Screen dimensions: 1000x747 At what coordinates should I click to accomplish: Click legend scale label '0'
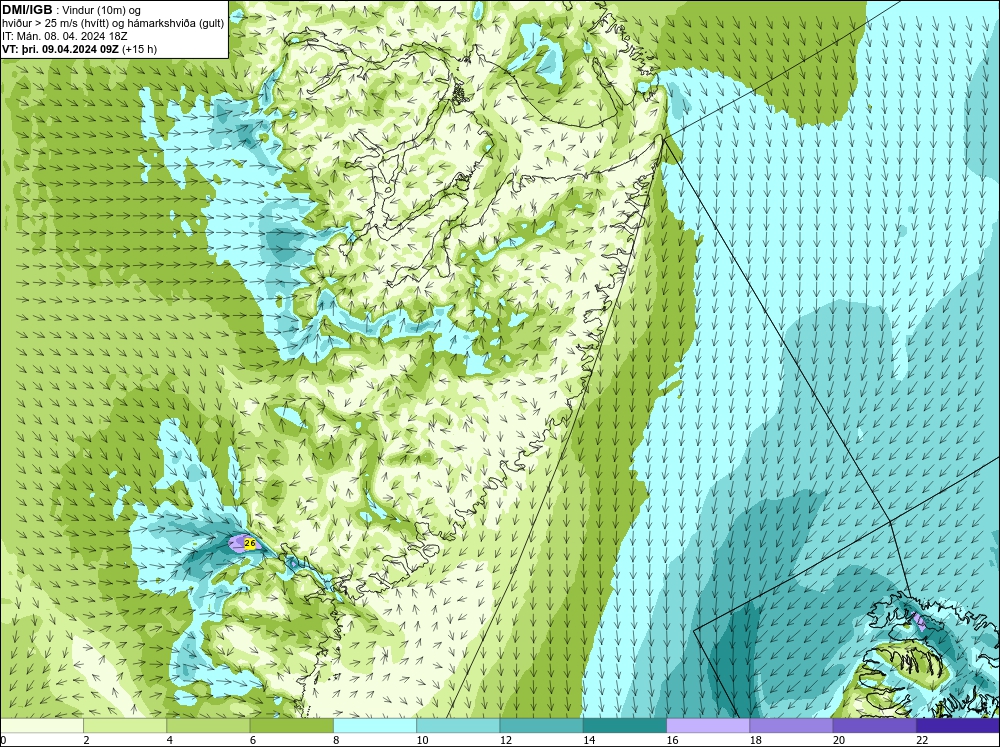click(x=3, y=740)
